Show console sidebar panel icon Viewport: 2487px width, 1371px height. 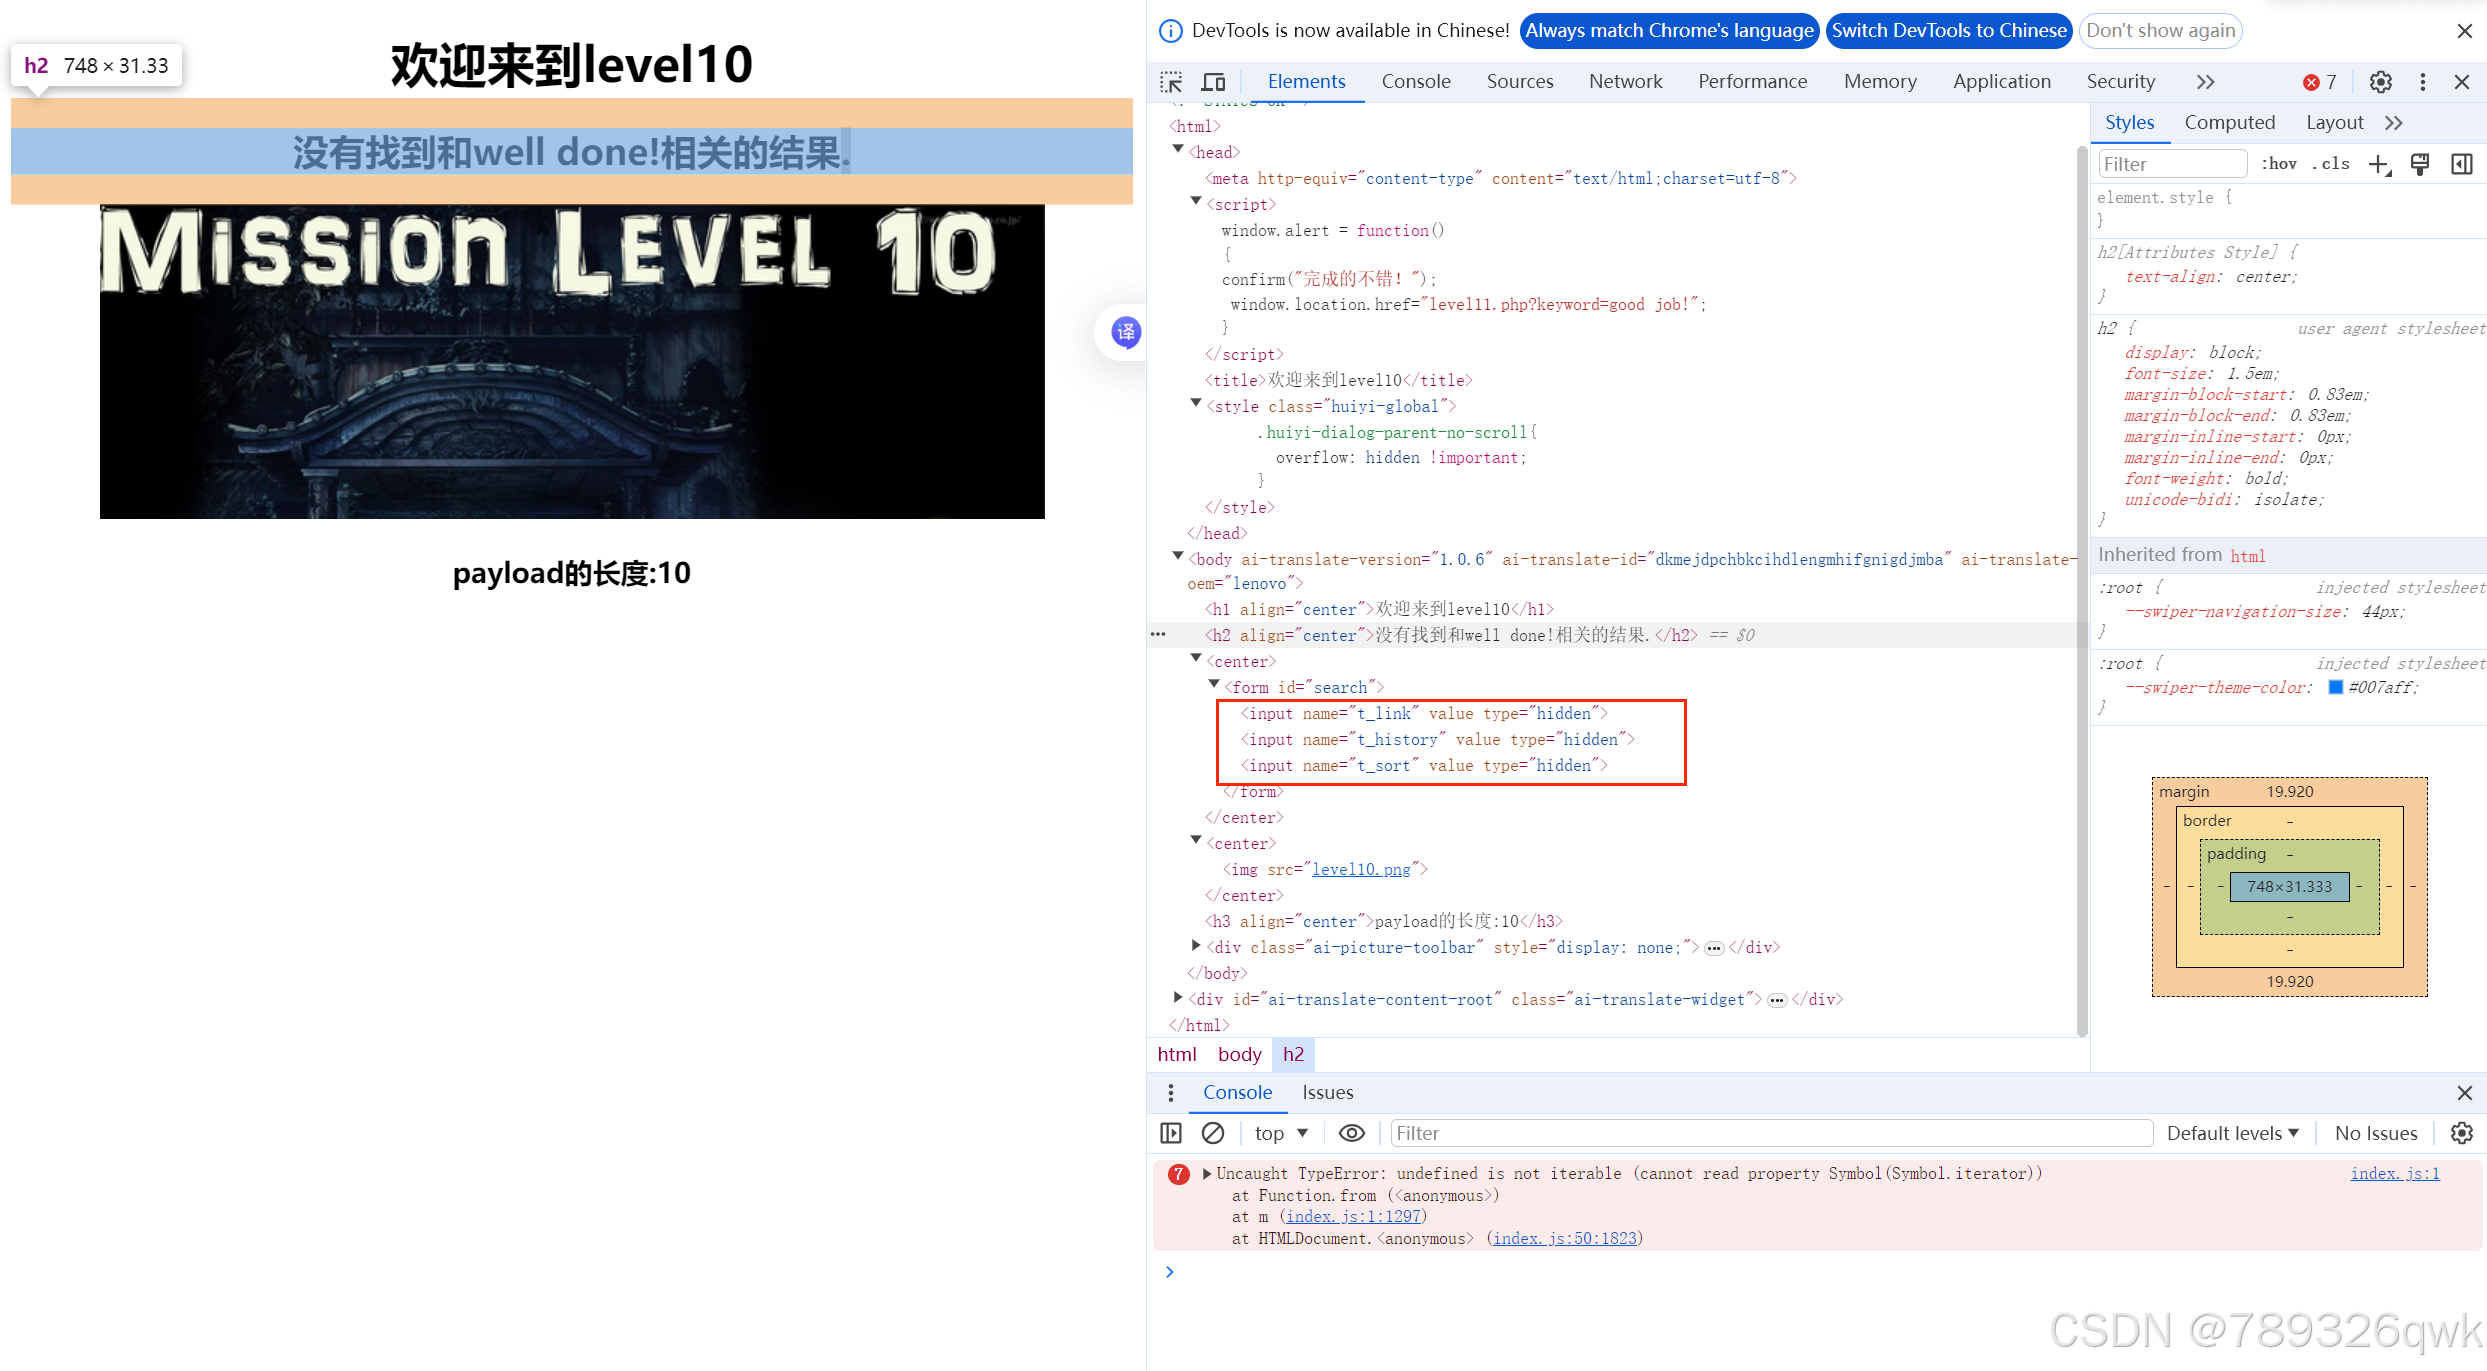click(x=1171, y=1133)
